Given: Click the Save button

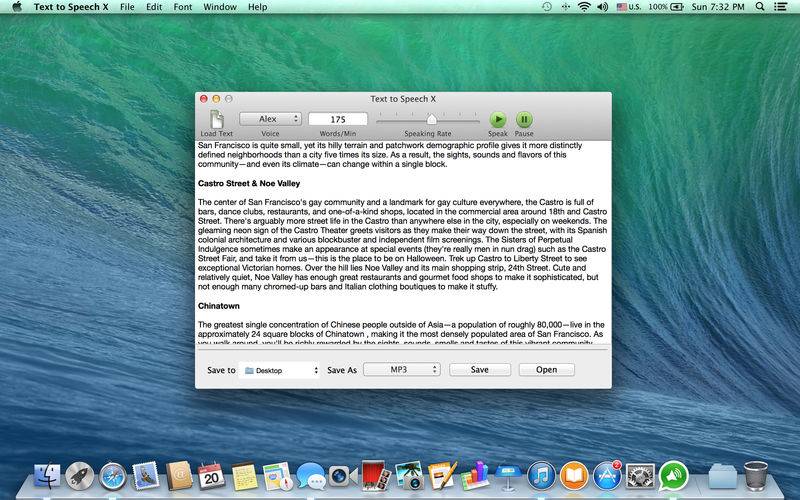Looking at the screenshot, I should [x=480, y=369].
